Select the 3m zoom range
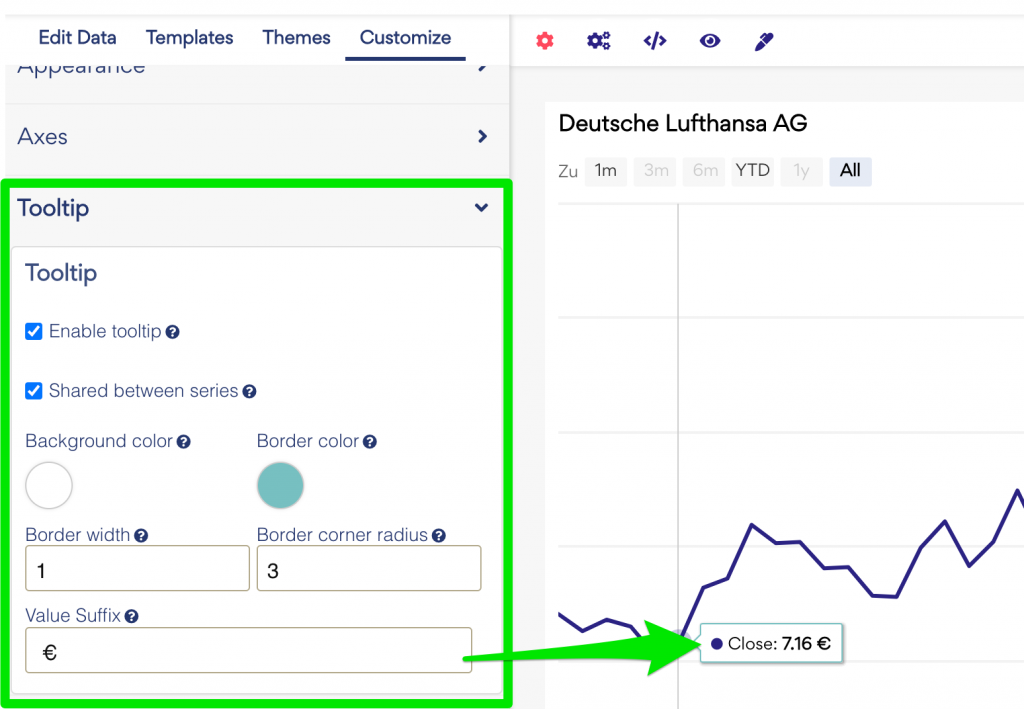This screenshot has height=709, width=1024. pos(655,171)
